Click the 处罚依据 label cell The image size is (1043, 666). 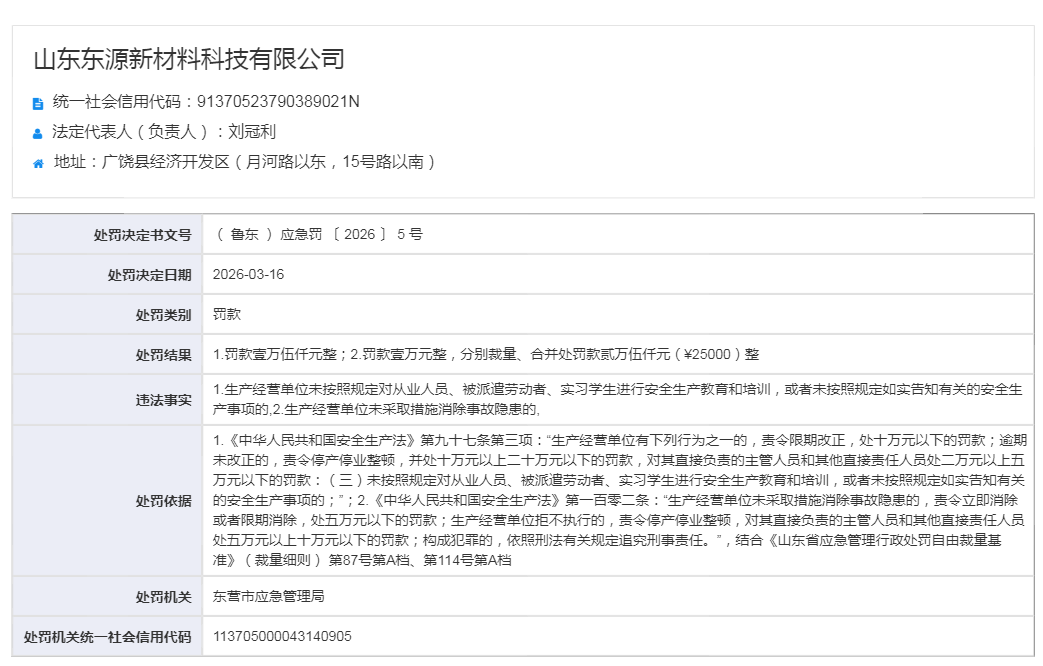click(x=107, y=501)
